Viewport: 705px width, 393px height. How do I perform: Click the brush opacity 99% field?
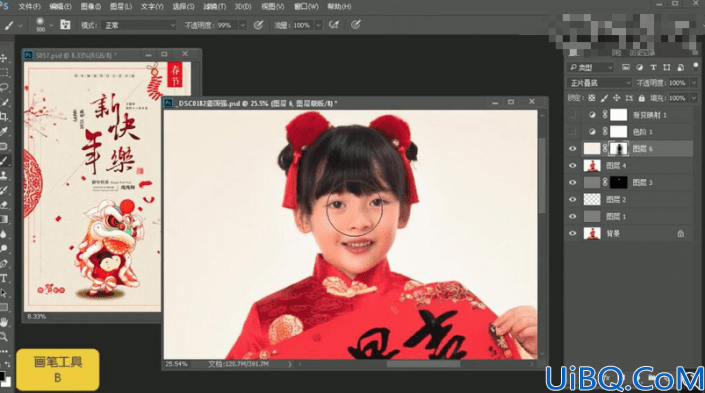coord(227,26)
